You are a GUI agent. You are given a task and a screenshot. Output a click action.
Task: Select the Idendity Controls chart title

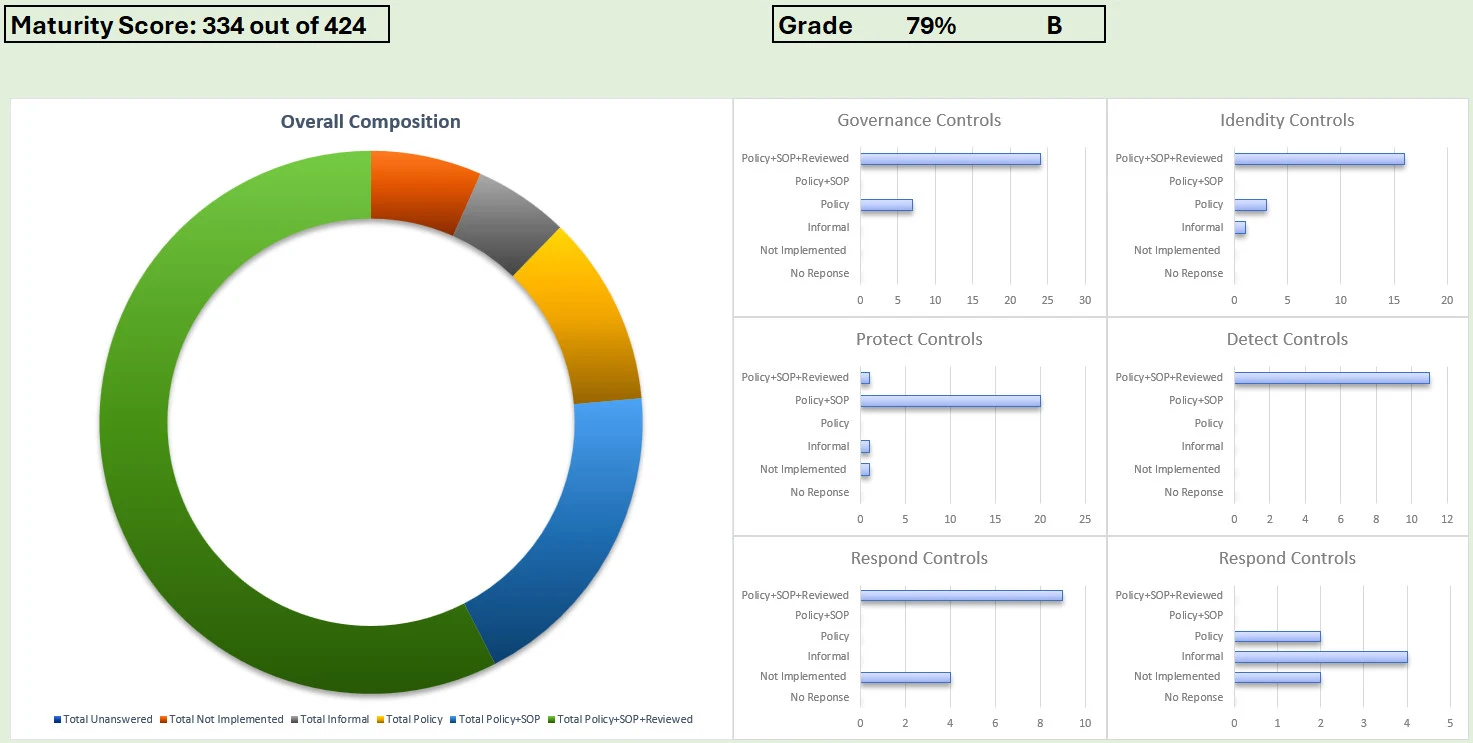coord(1287,120)
